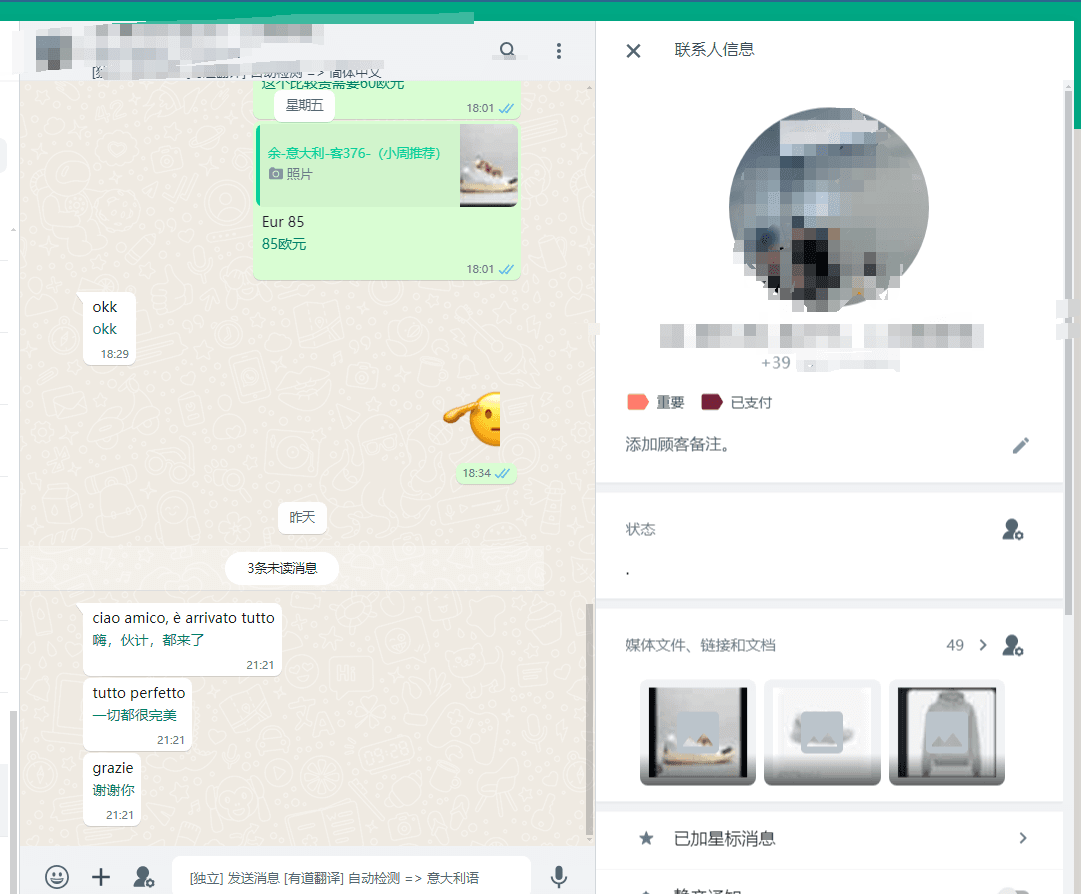Image resolution: width=1081 pixels, height=894 pixels.
Task: Open the emoji picker
Action: coord(57,877)
